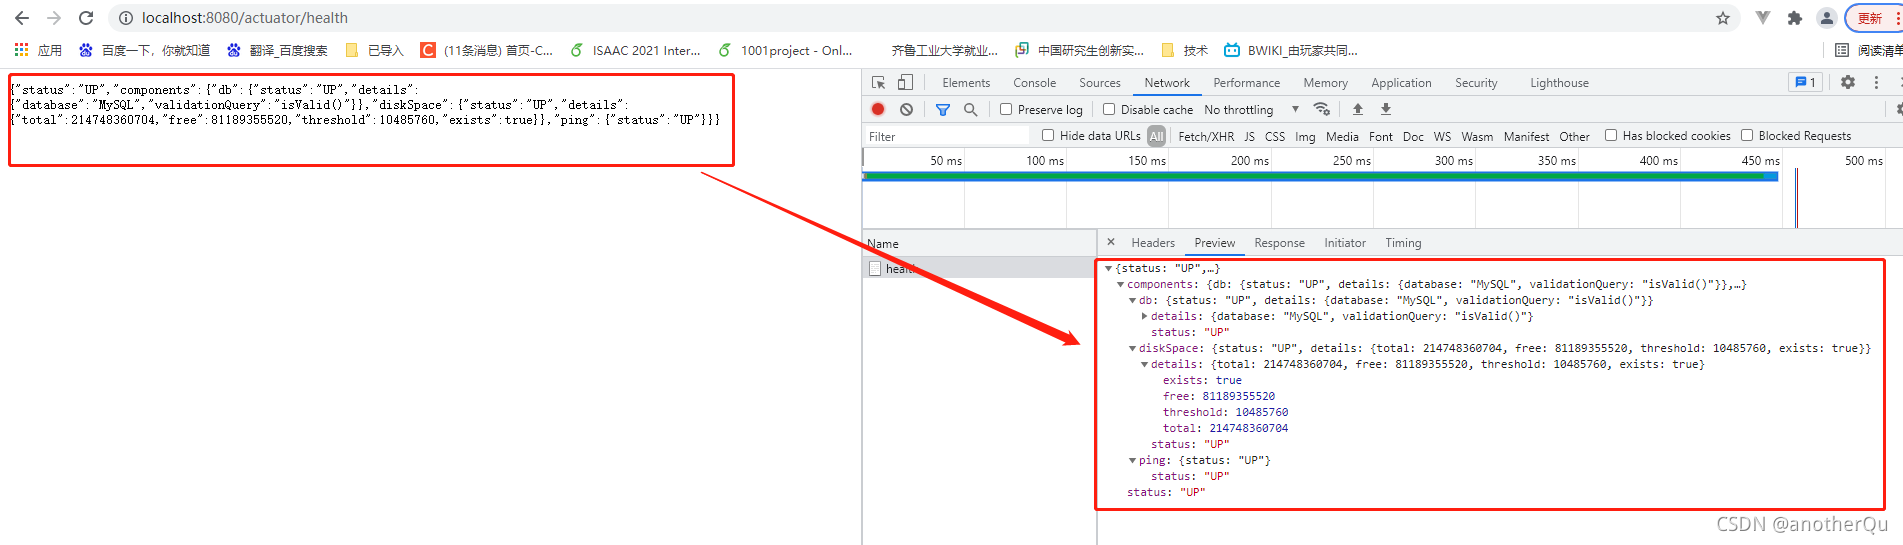This screenshot has width=1903, height=545.
Task: Collapse the root status object in Preview
Action: click(1108, 268)
